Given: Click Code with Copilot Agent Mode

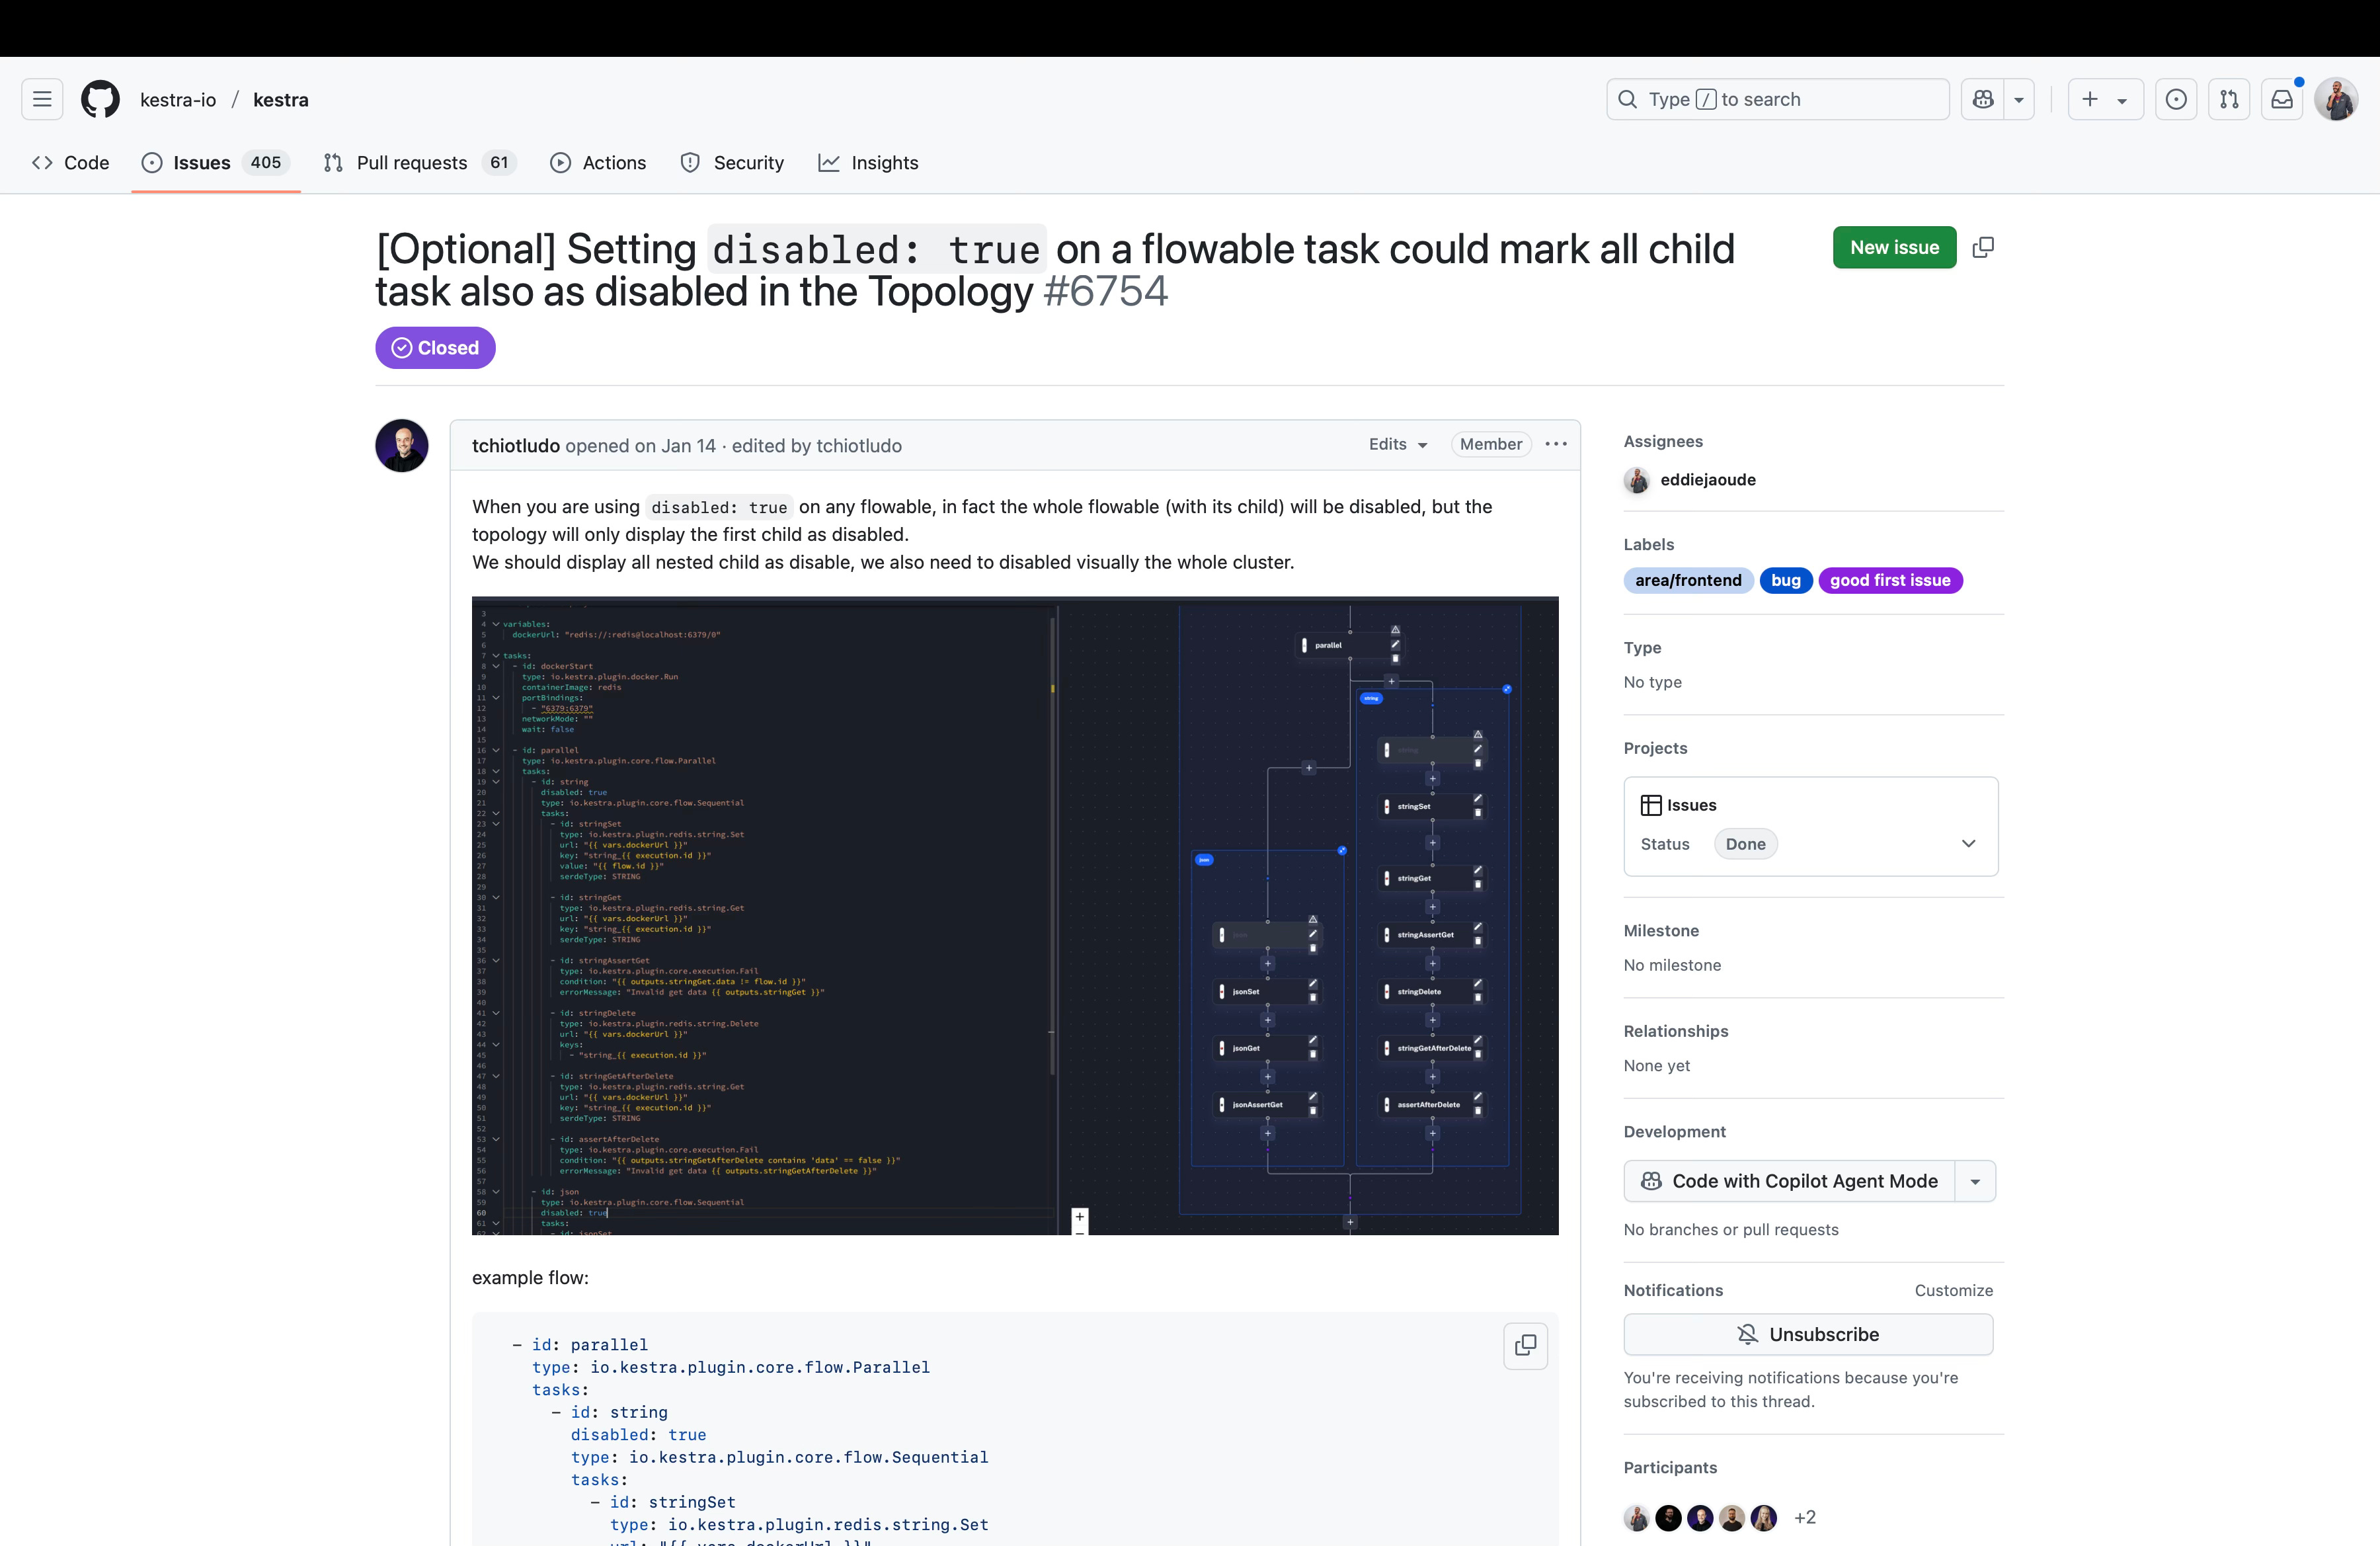Looking at the screenshot, I should [x=1790, y=1181].
